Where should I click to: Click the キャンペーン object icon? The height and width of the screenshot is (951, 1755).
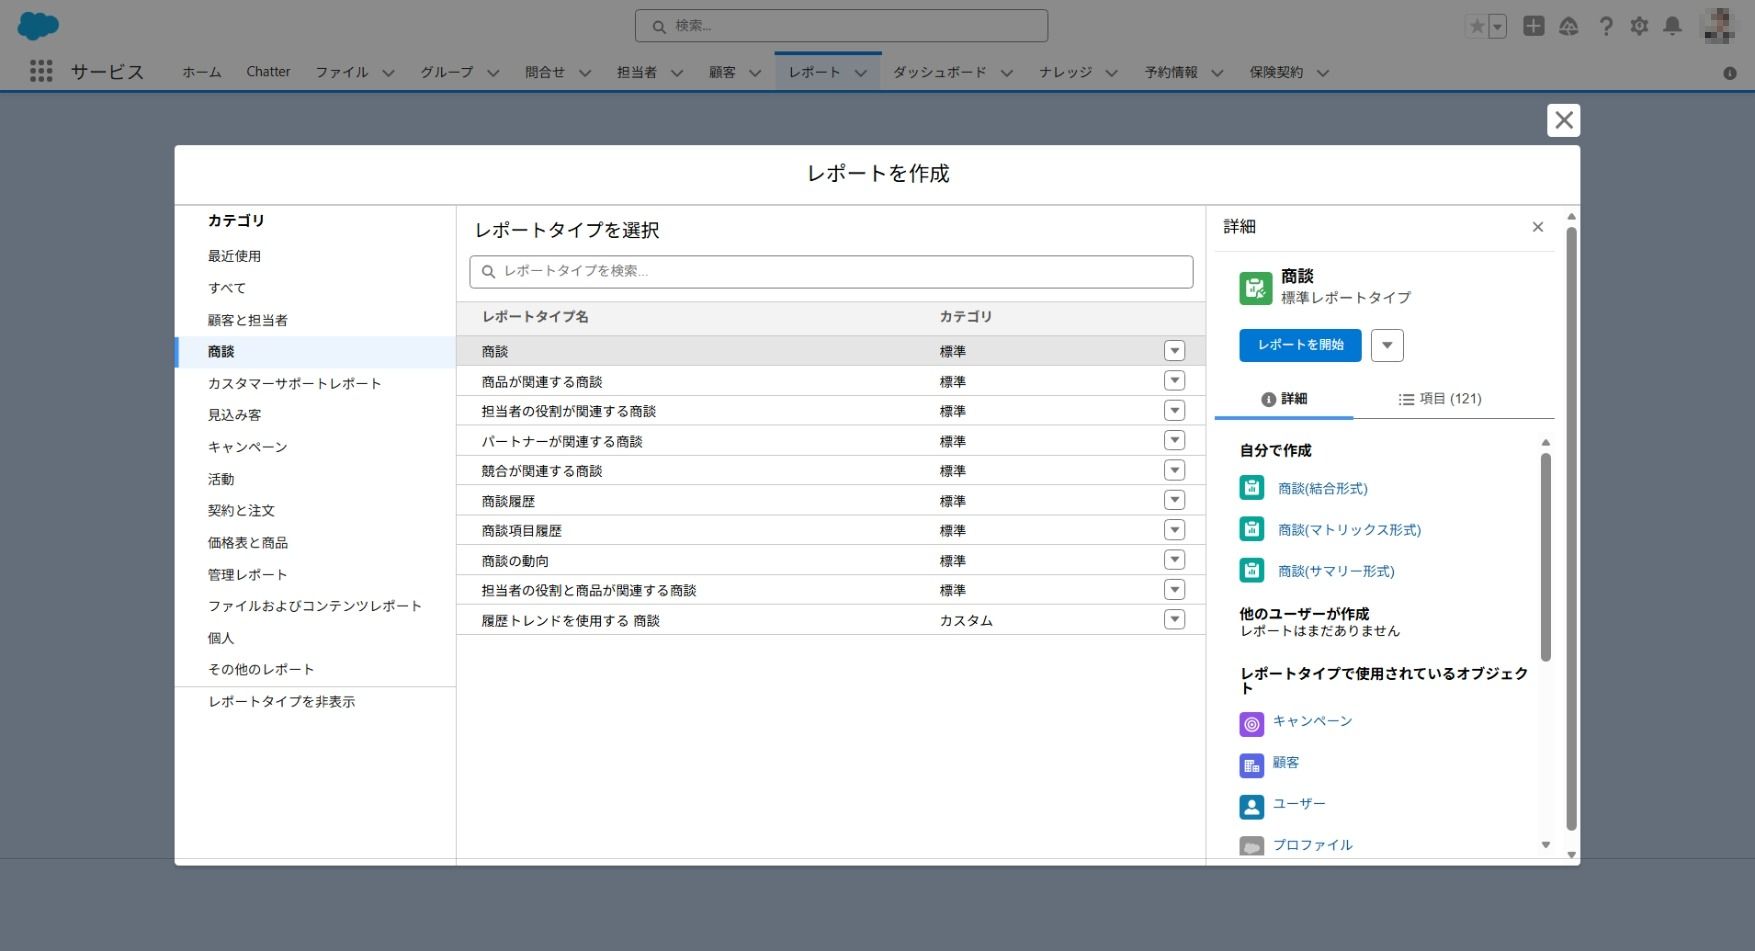pos(1251,724)
